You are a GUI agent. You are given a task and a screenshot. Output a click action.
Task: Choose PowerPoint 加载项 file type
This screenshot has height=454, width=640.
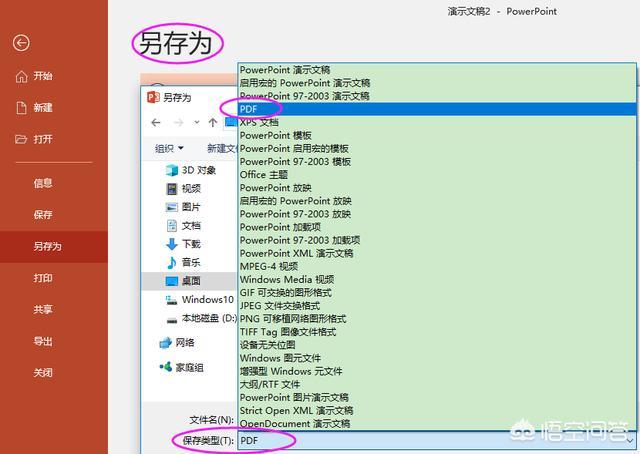437,227
